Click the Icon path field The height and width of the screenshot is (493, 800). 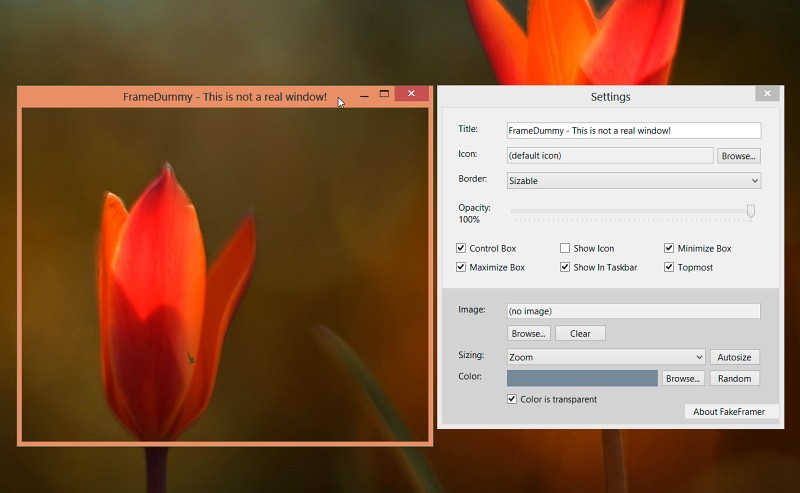tap(610, 156)
